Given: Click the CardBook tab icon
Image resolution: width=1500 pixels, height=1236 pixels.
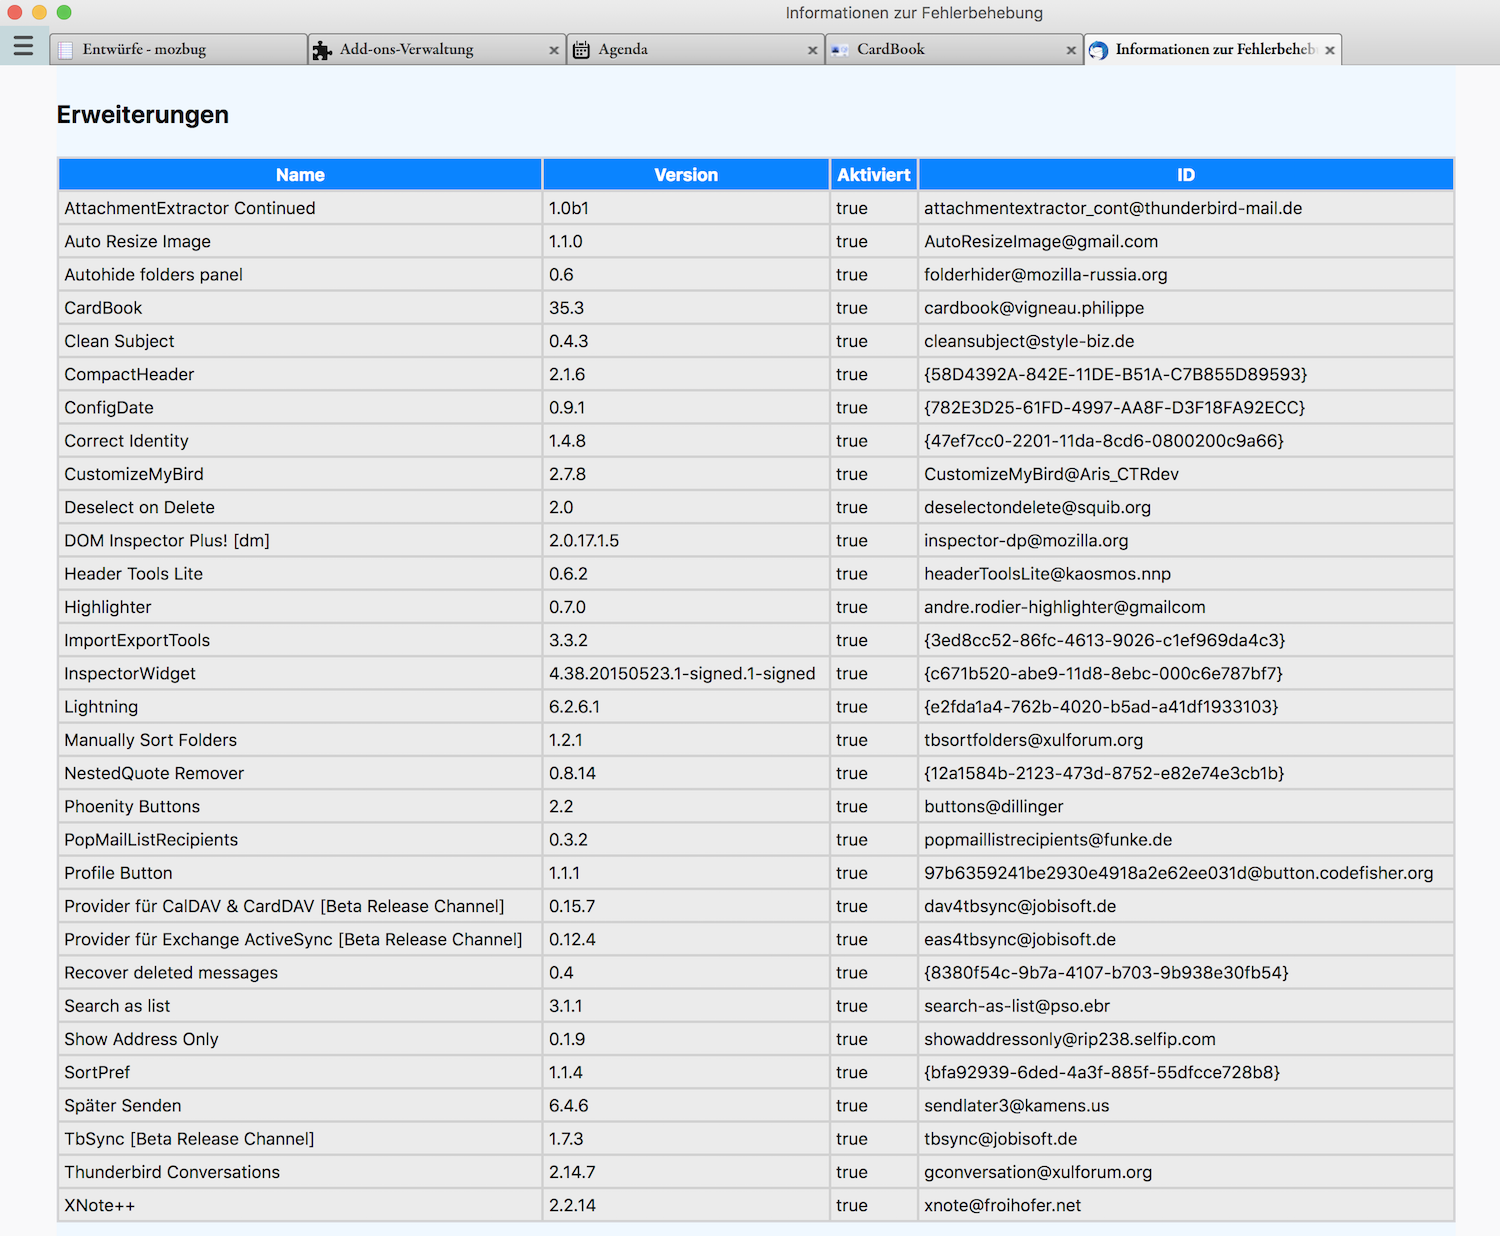Looking at the screenshot, I should click(x=840, y=50).
